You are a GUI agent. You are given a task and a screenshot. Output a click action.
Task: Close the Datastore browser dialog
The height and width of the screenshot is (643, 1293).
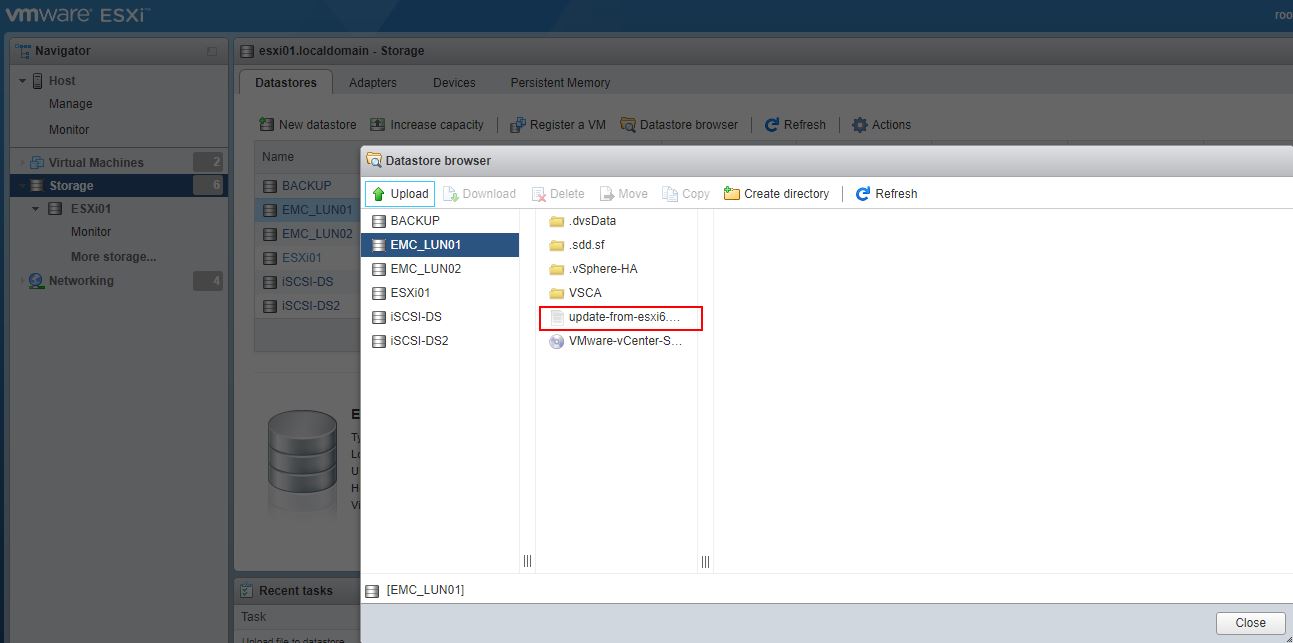point(1250,623)
